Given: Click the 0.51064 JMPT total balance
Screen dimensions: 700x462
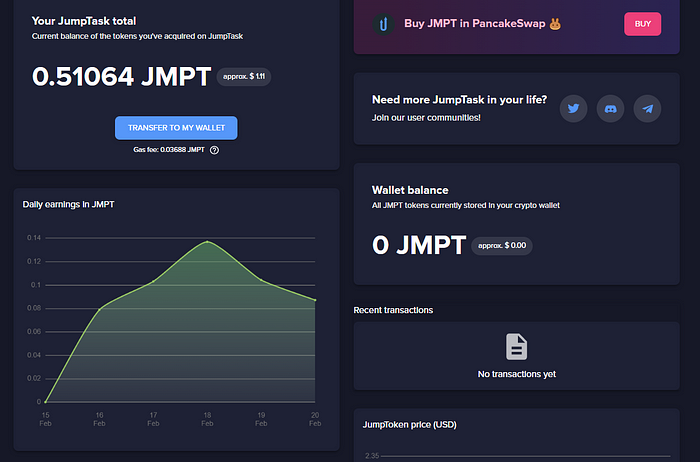Looking at the screenshot, I should 121,76.
